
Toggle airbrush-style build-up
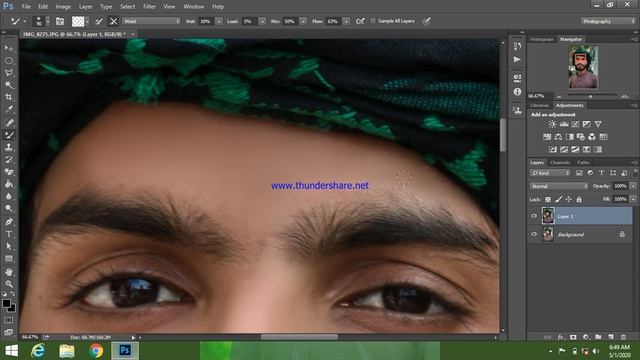point(360,21)
